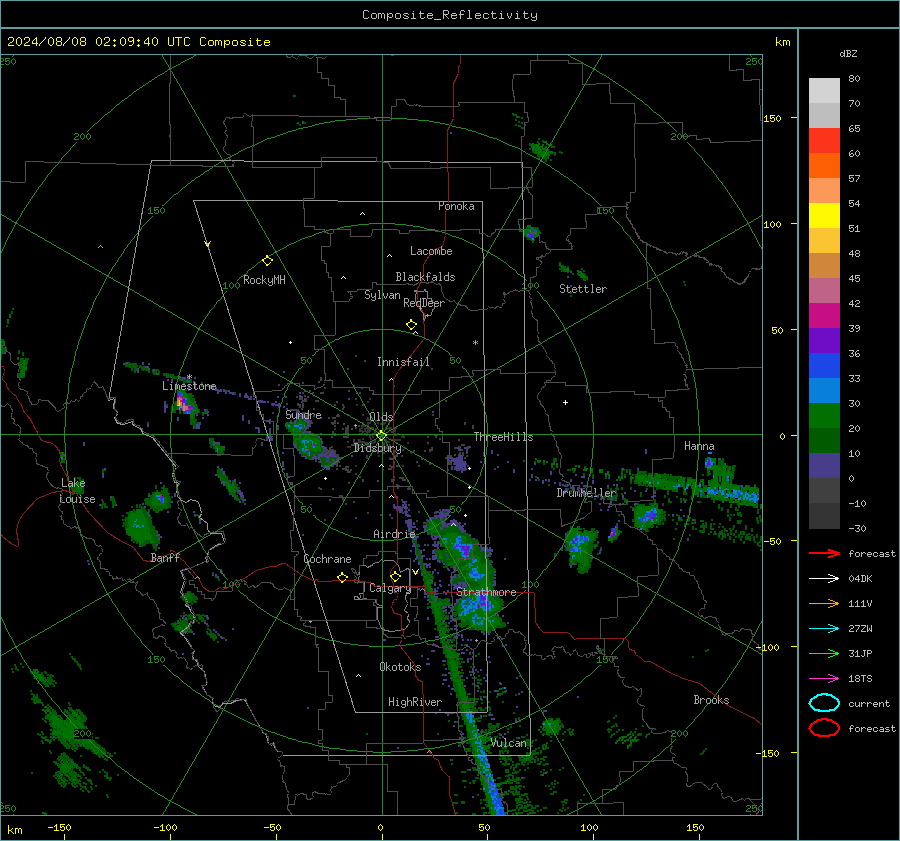The image size is (900, 841).
Task: Pick the purple 39-36 dBZ swatch
Action: pos(824,341)
